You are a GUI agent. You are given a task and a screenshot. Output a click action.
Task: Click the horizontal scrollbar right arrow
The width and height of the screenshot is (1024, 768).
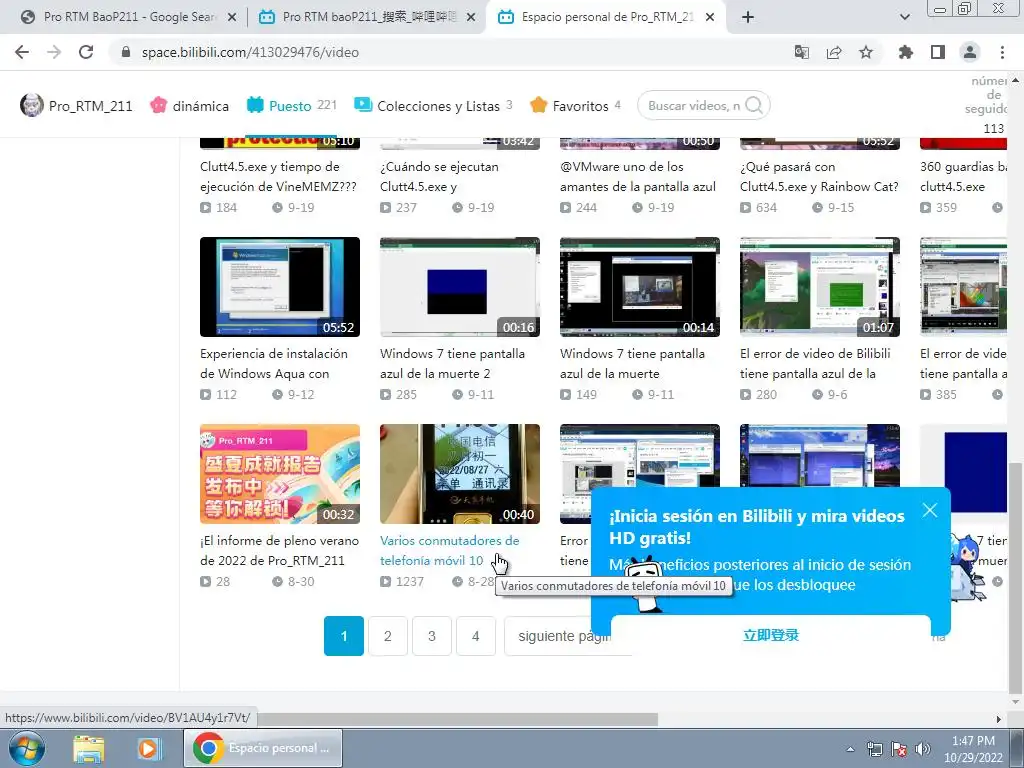pyautogui.click(x=999, y=719)
